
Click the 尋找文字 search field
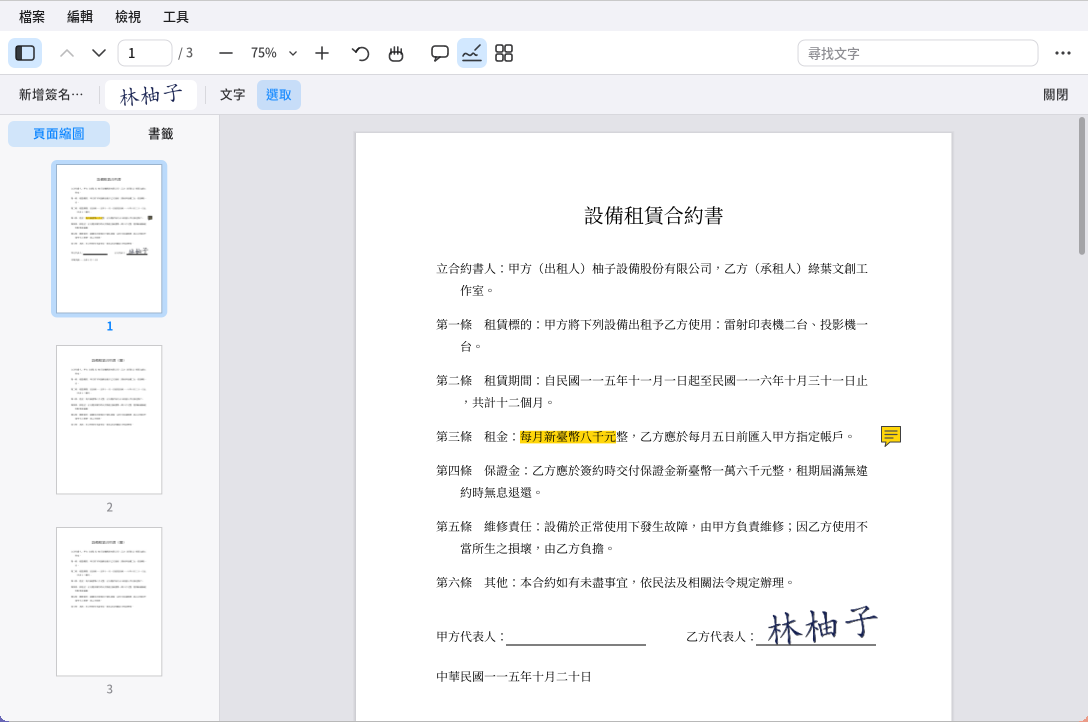click(x=917, y=53)
